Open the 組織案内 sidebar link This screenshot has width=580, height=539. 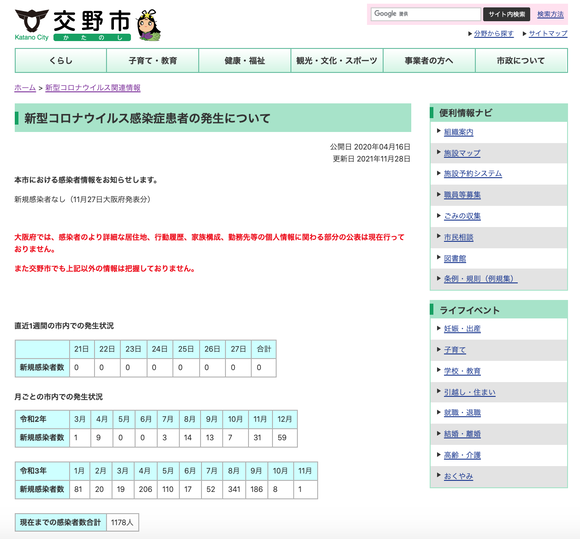pos(458,132)
